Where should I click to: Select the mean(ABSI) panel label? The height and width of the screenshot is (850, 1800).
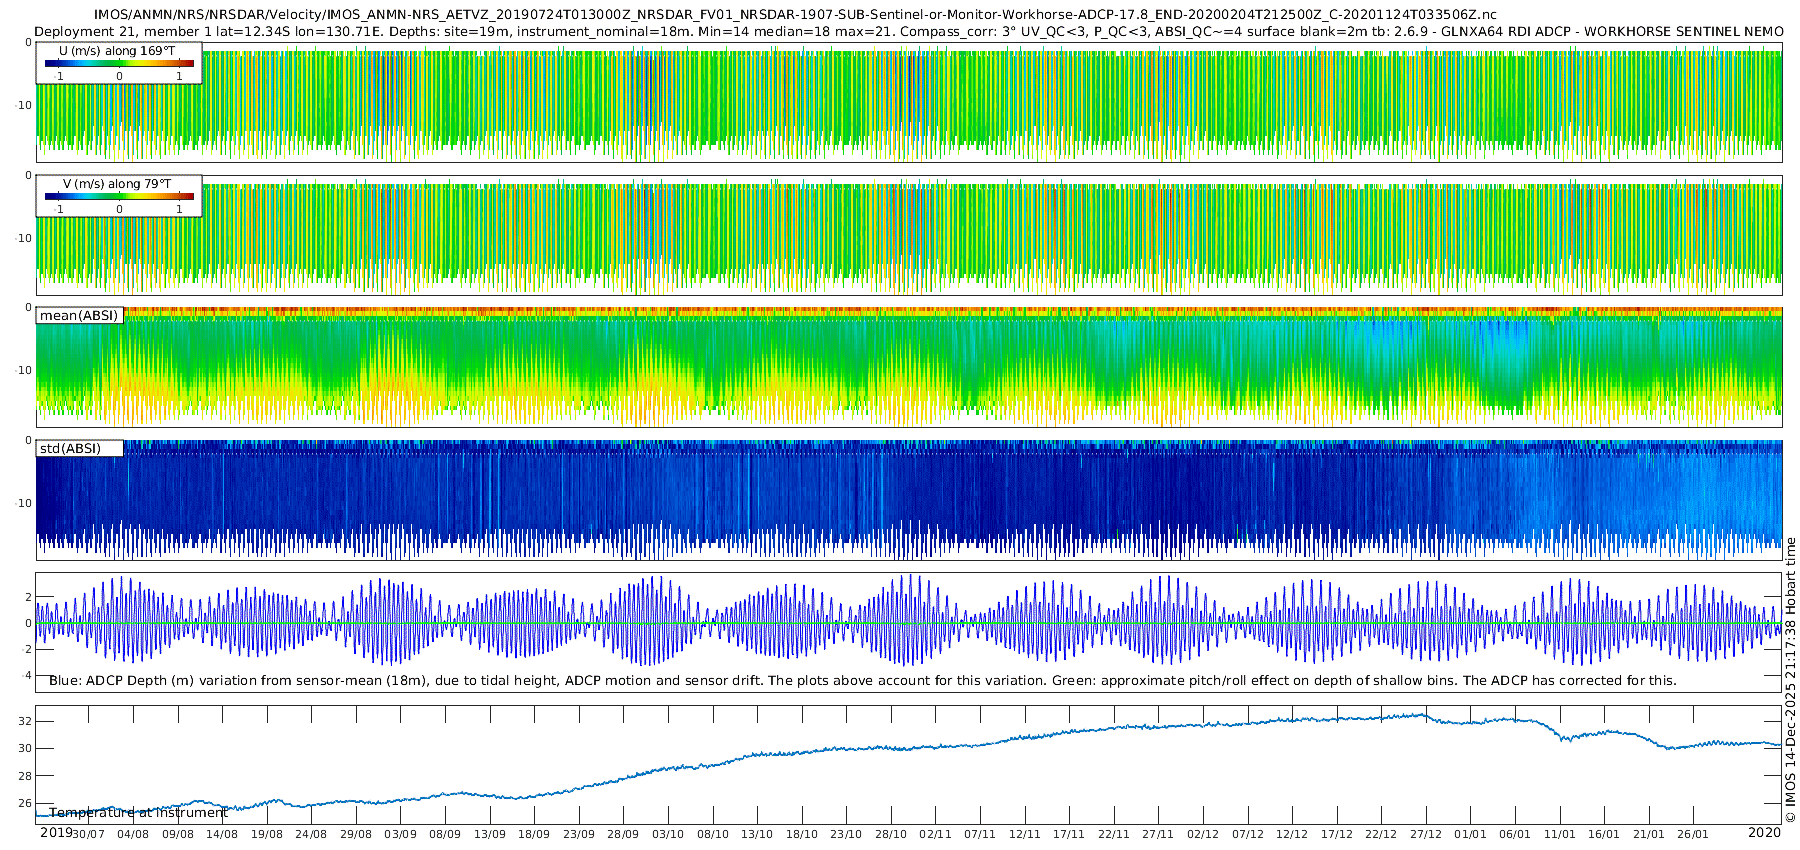[x=79, y=316]
